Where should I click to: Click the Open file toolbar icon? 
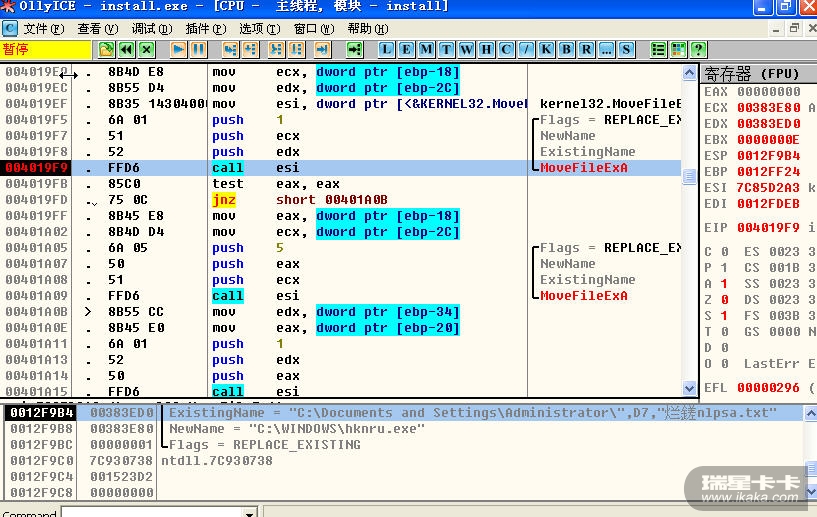click(107, 49)
